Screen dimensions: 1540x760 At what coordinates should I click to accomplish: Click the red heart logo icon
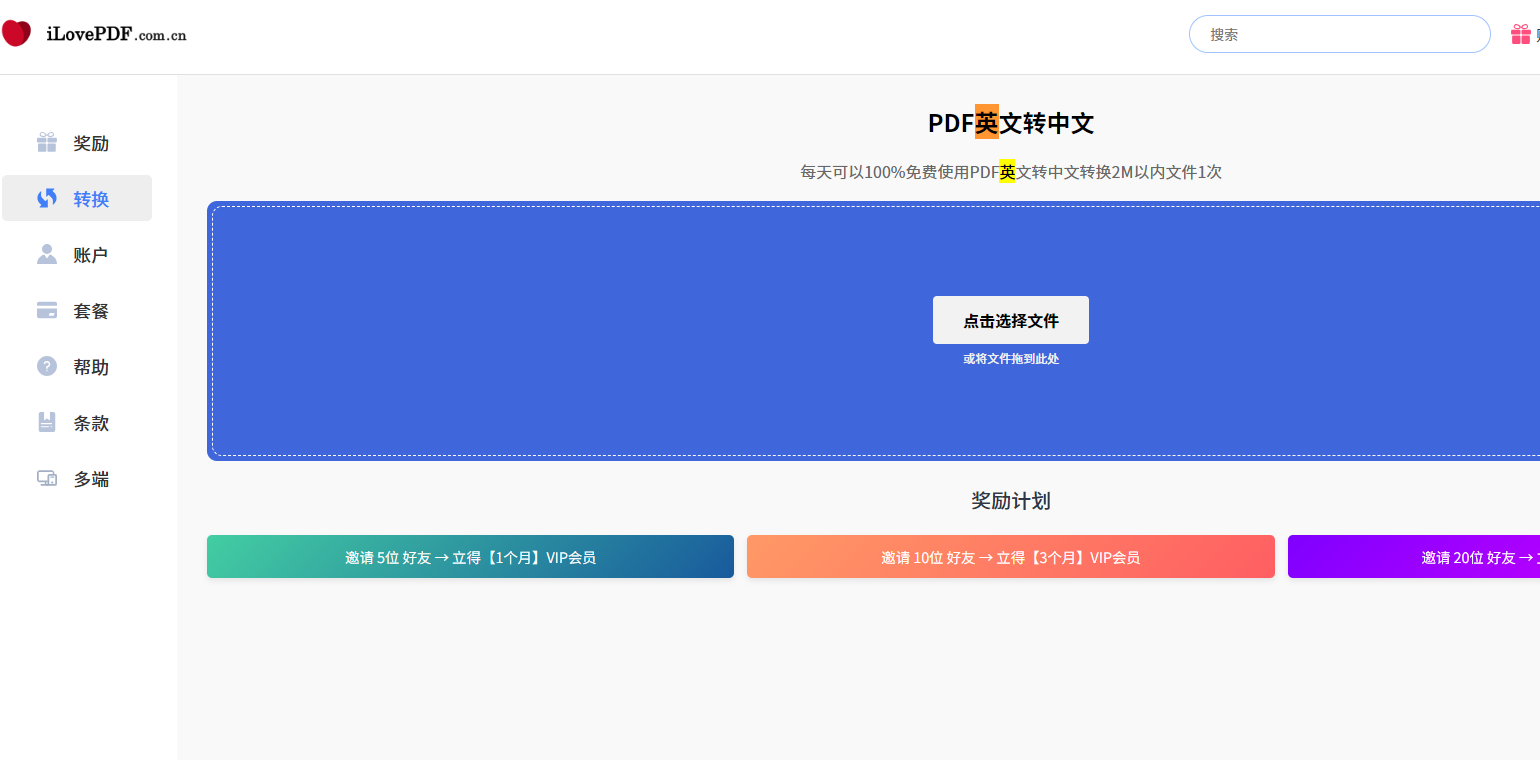pos(16,34)
